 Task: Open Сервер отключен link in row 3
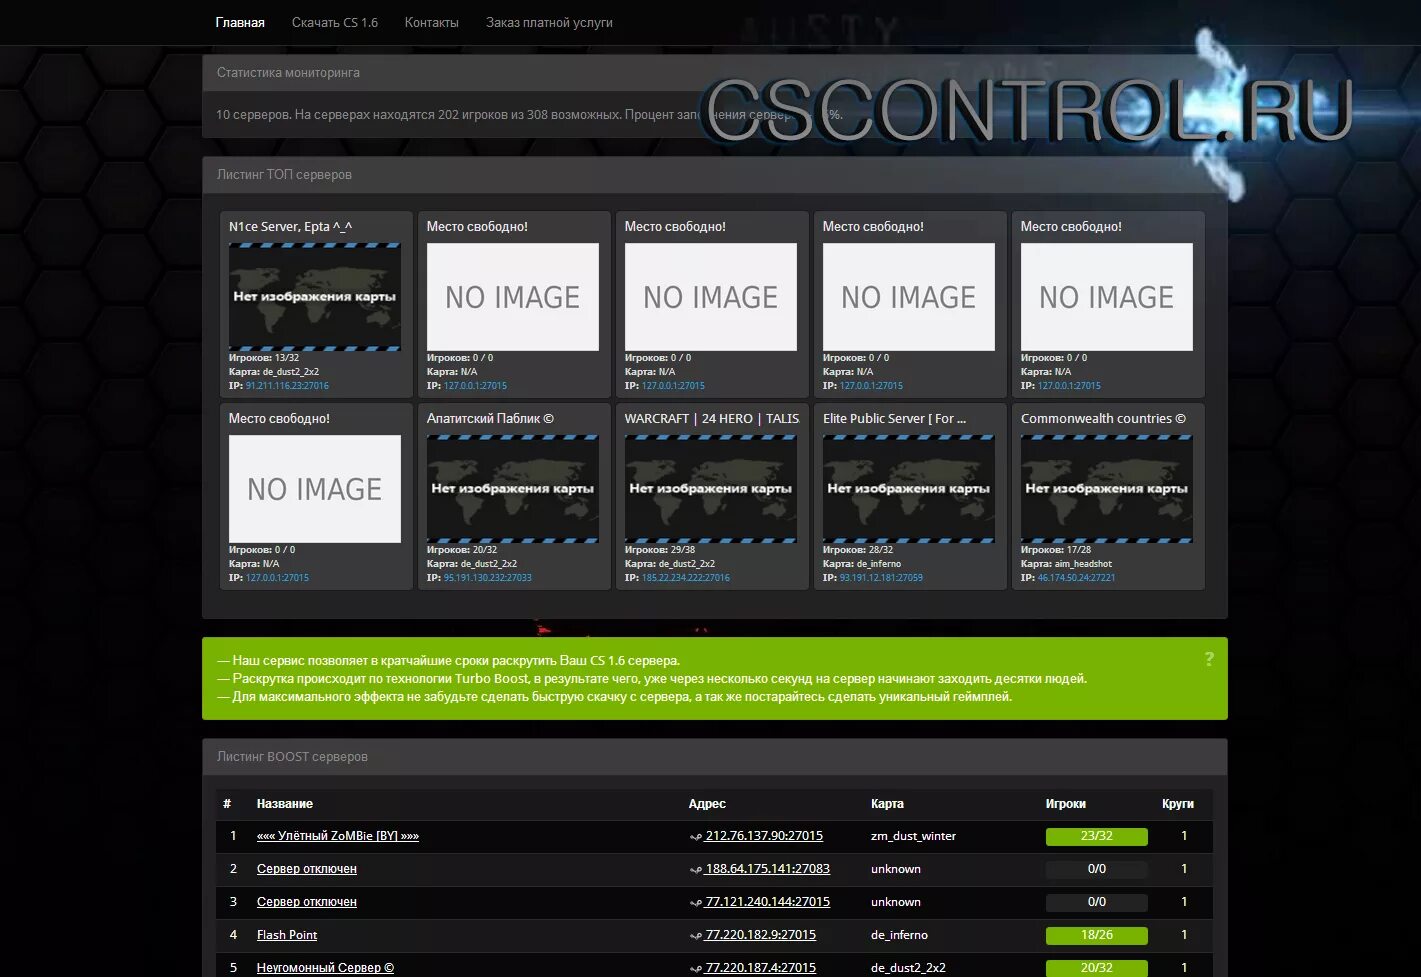click(x=307, y=902)
